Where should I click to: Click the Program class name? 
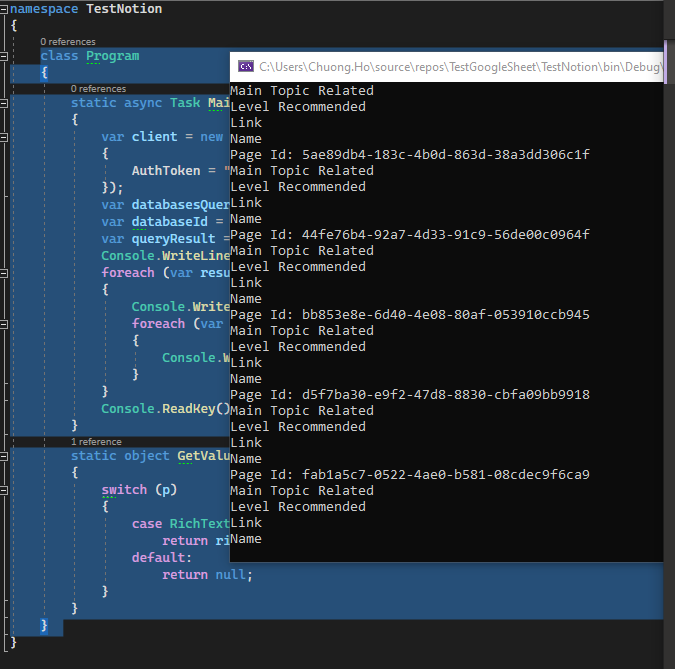click(112, 56)
